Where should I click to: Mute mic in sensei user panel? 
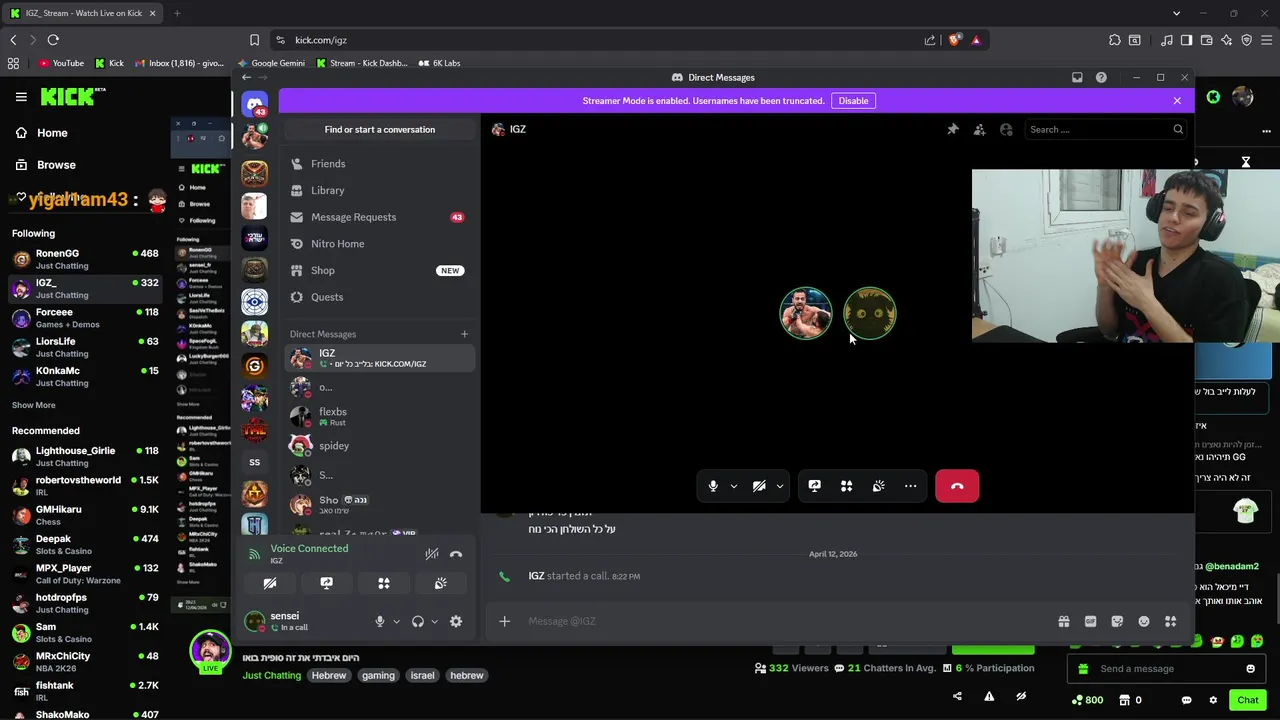[379, 621]
